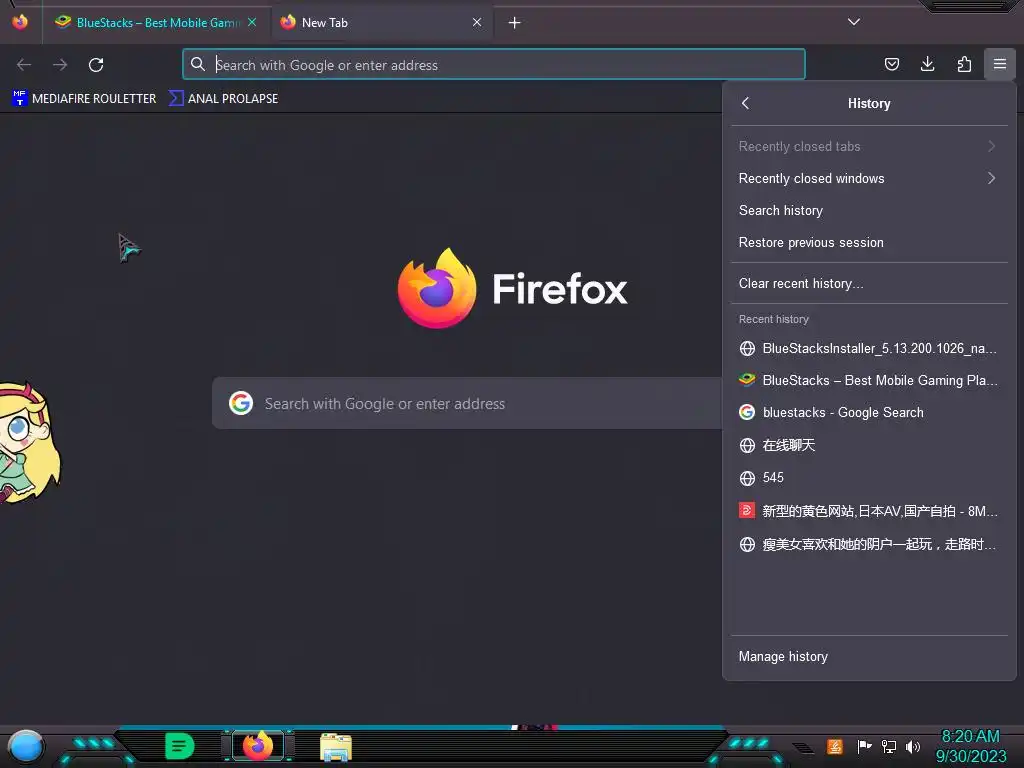Go forward one page

pos(60,65)
